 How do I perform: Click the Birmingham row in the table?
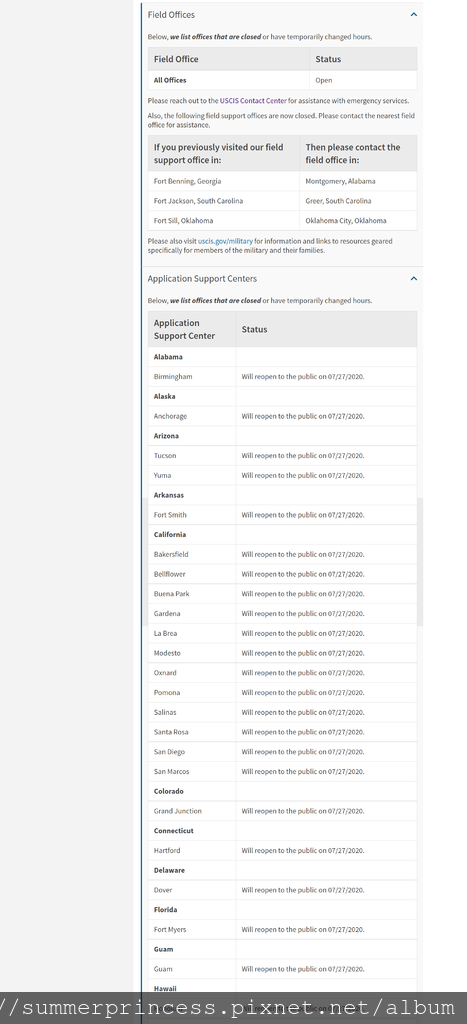click(282, 377)
